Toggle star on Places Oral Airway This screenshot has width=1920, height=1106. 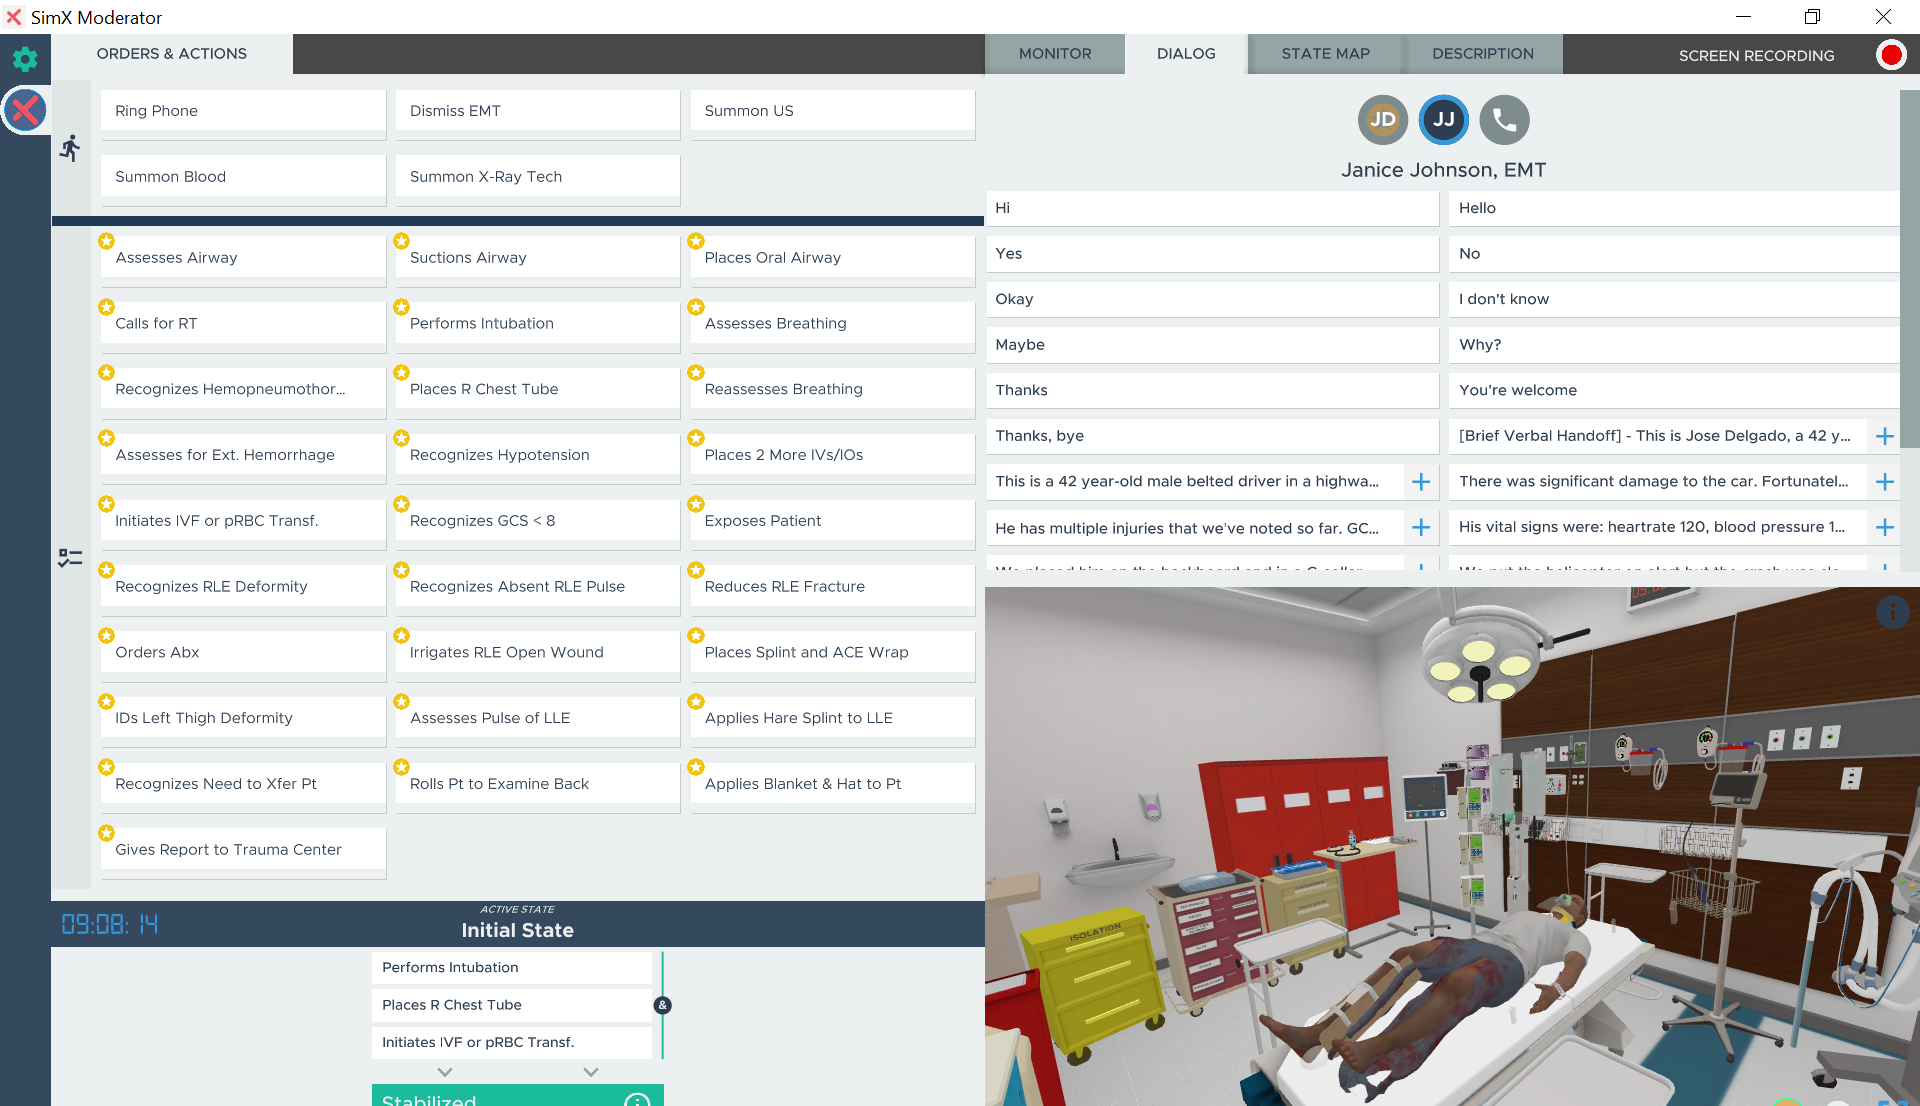point(696,241)
